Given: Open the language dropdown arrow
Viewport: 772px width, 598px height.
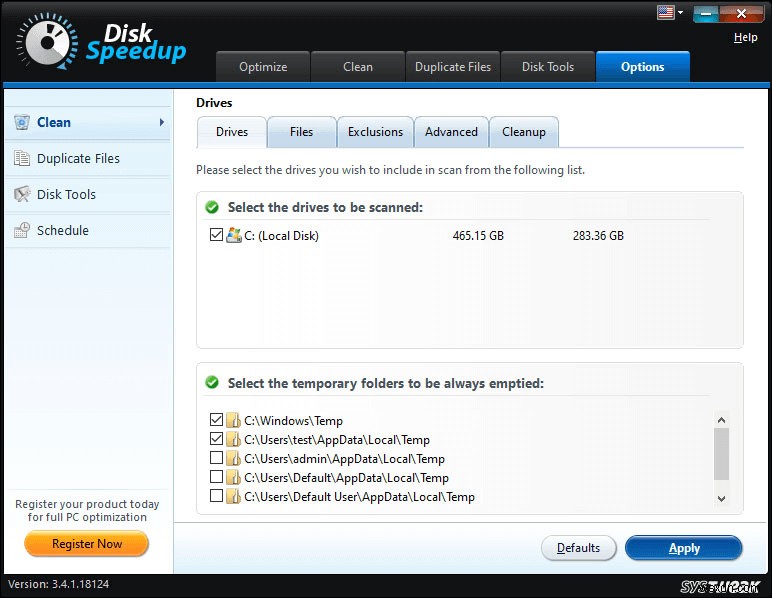Looking at the screenshot, I should coord(680,12).
